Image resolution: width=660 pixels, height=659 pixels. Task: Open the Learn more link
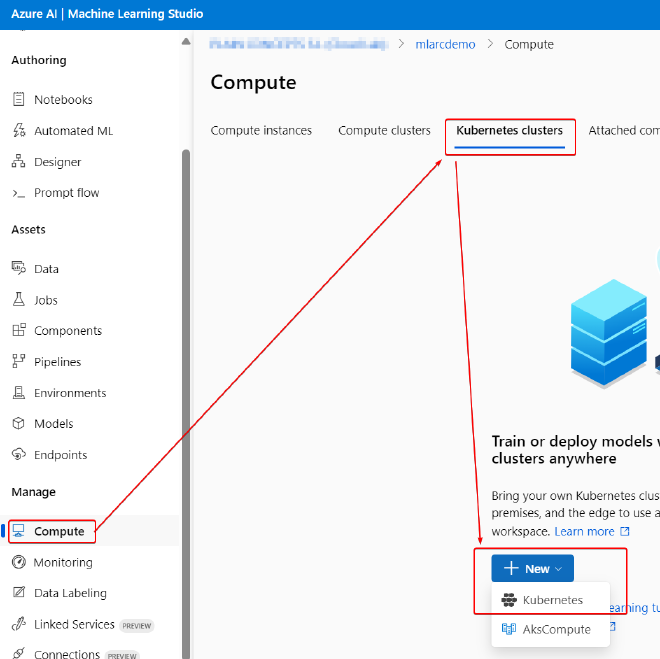(584, 531)
